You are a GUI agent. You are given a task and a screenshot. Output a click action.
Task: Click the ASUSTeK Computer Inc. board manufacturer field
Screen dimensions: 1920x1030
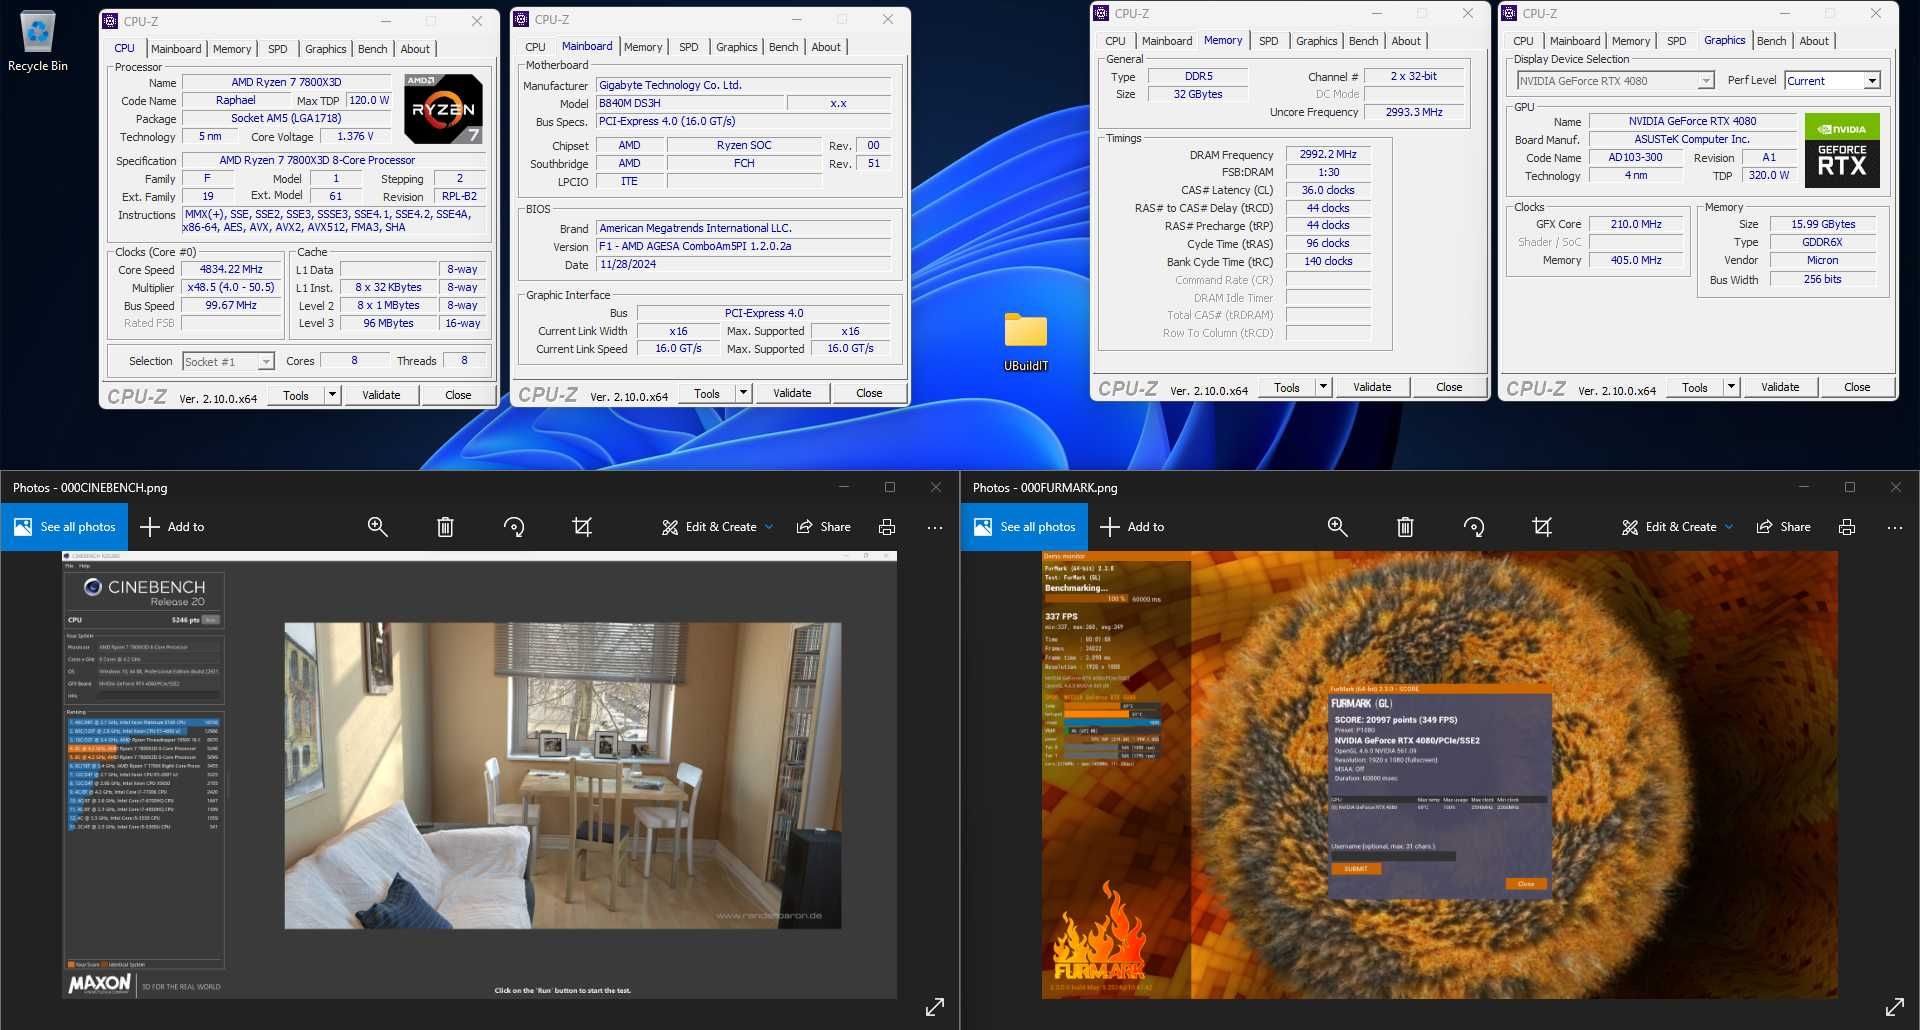[1692, 139]
